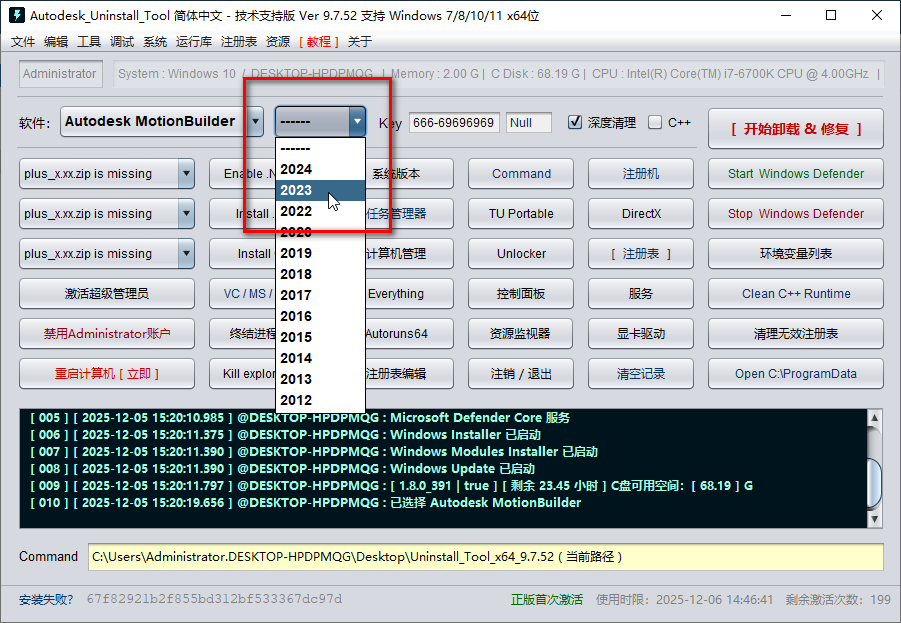Click Open C:\ProgramData button

796,374
